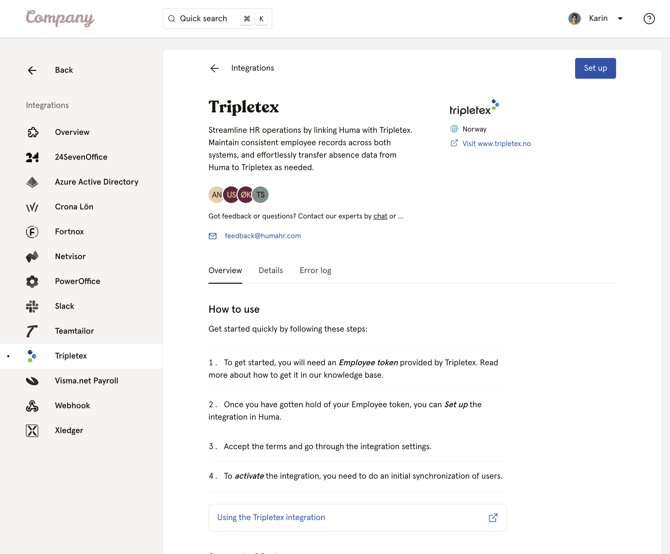Open Overview in the Integrations sidebar

coord(72,132)
